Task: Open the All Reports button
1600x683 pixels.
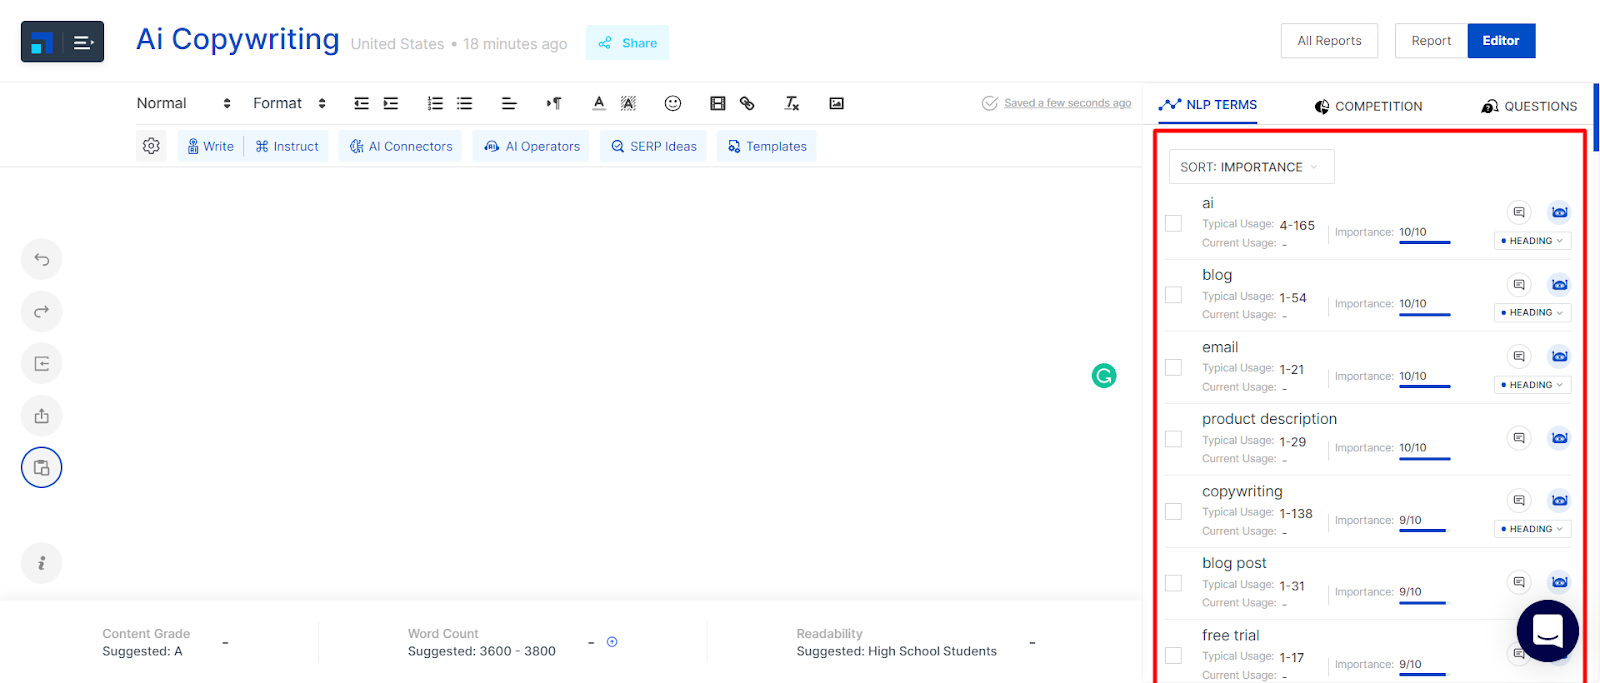Action: tap(1329, 41)
